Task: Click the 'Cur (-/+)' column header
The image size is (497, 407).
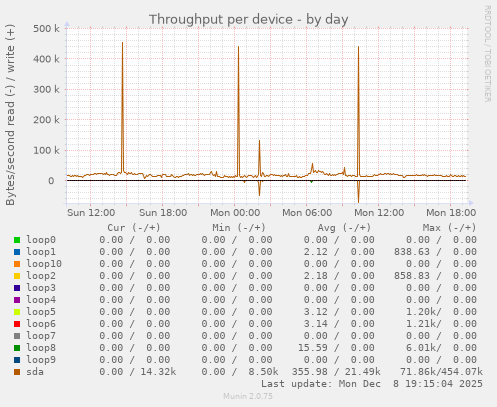Action: pos(134,228)
